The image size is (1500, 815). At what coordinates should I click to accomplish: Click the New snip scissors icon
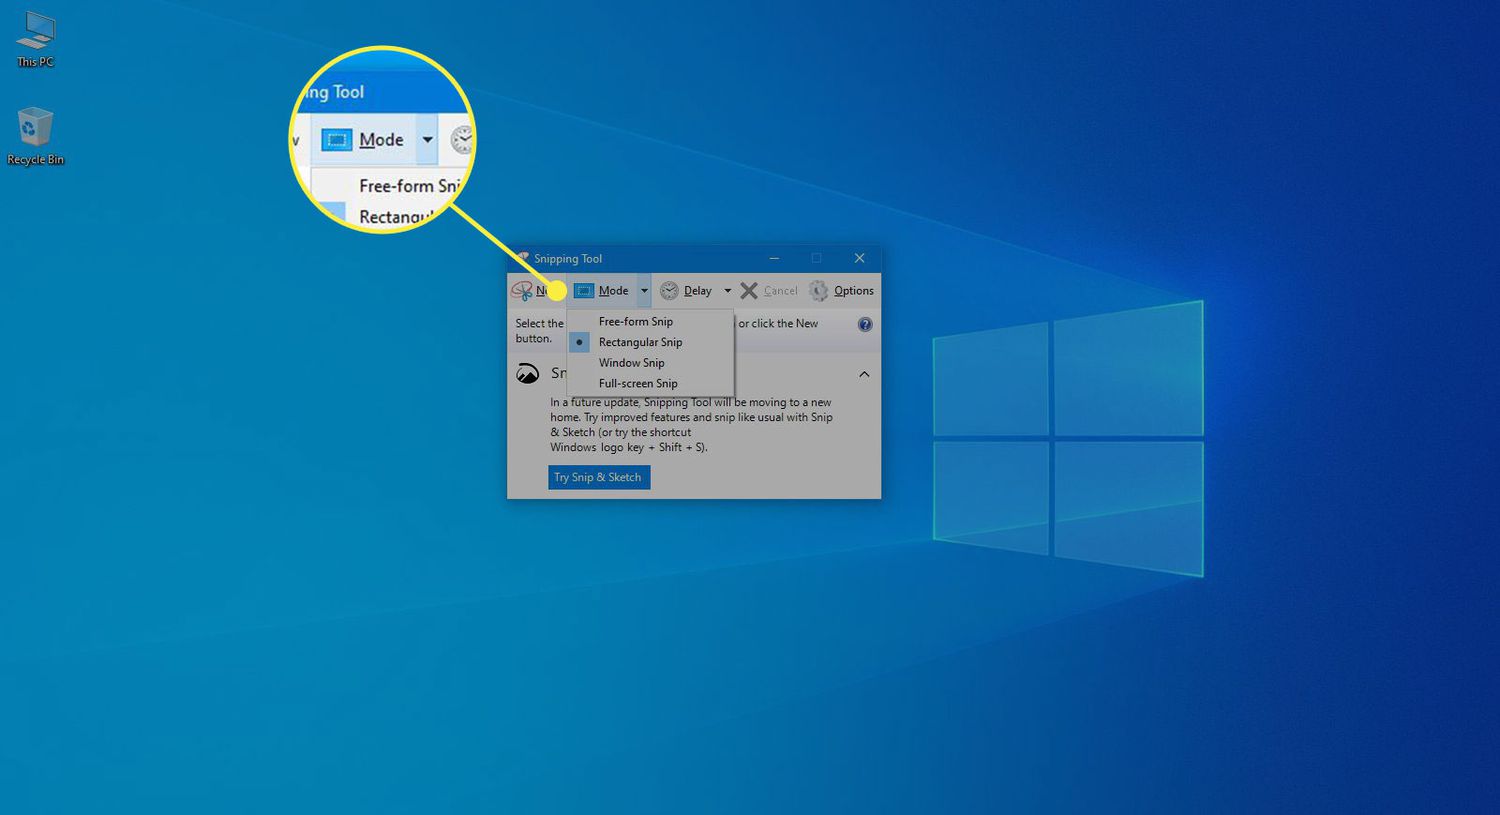click(x=522, y=291)
